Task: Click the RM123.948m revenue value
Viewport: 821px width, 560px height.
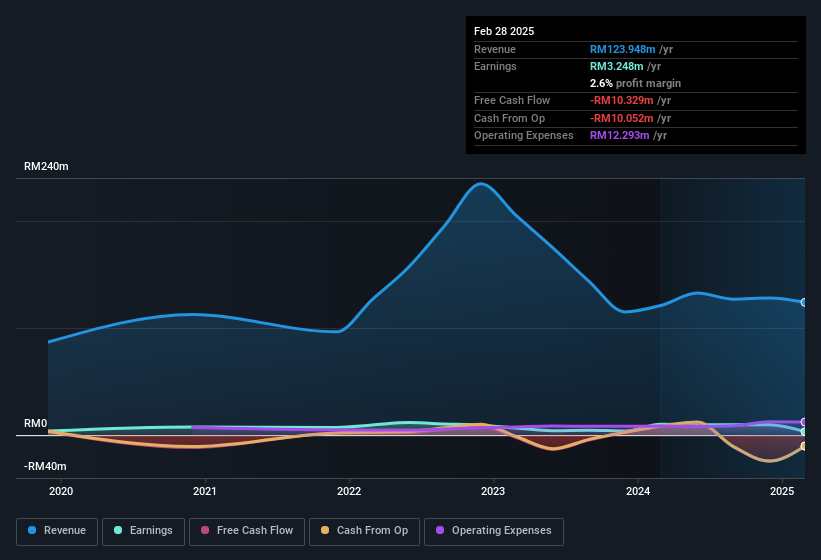Action: pos(622,49)
